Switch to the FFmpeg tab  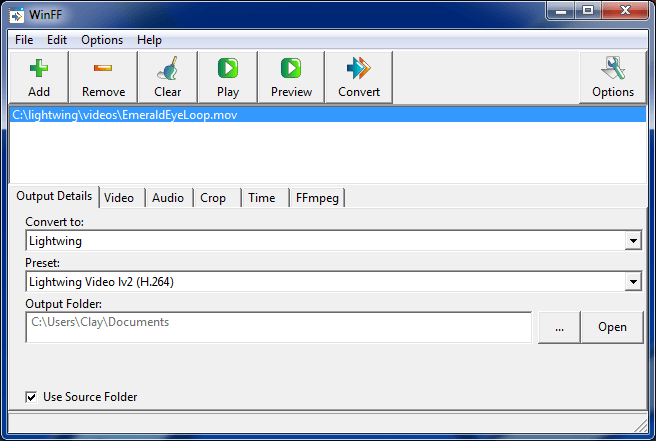317,198
